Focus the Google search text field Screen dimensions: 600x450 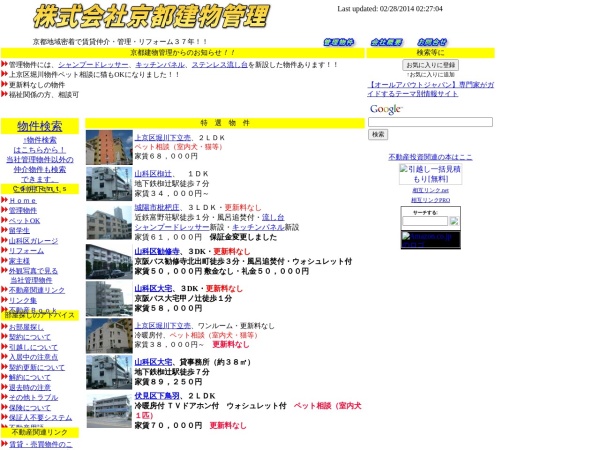point(430,122)
